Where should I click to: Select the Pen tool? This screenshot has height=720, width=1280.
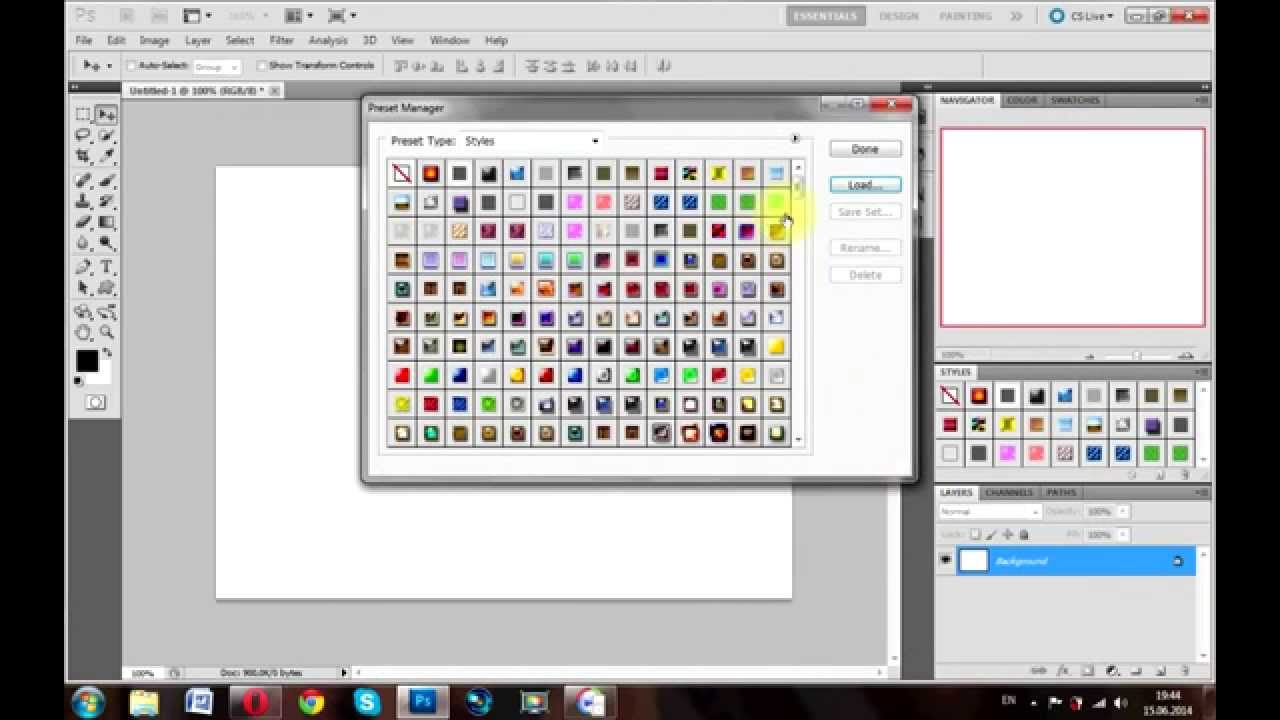point(83,267)
